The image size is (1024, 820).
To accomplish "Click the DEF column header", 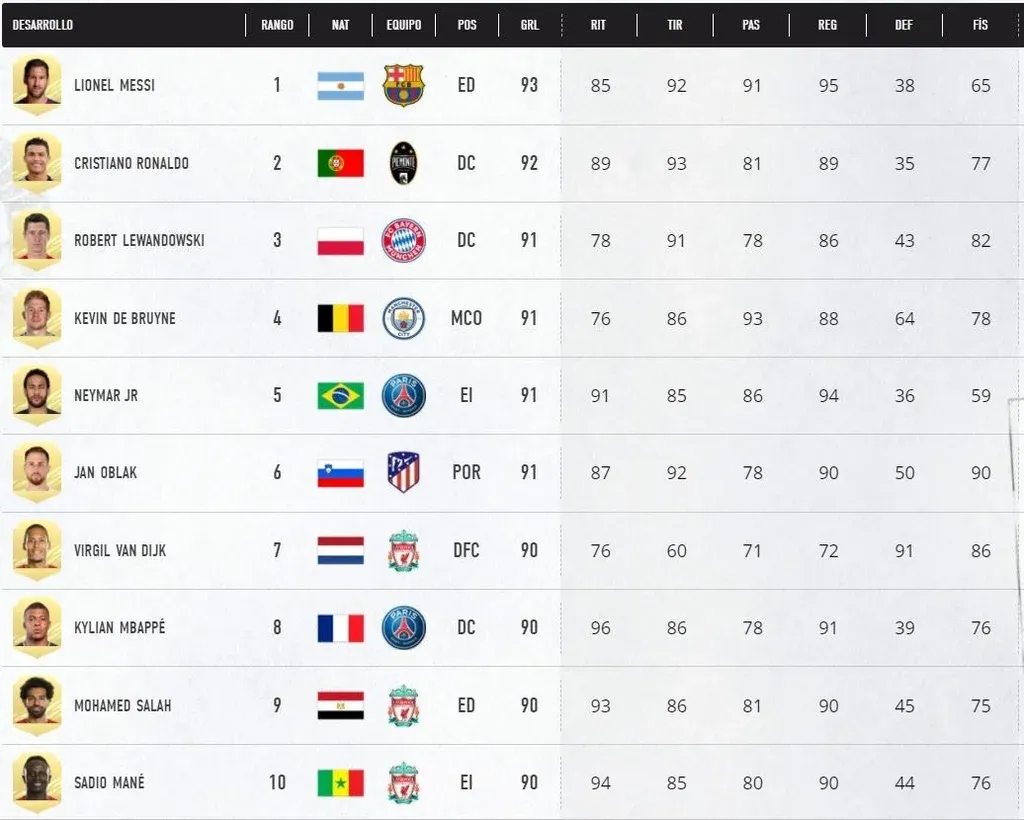I will pos(904,25).
